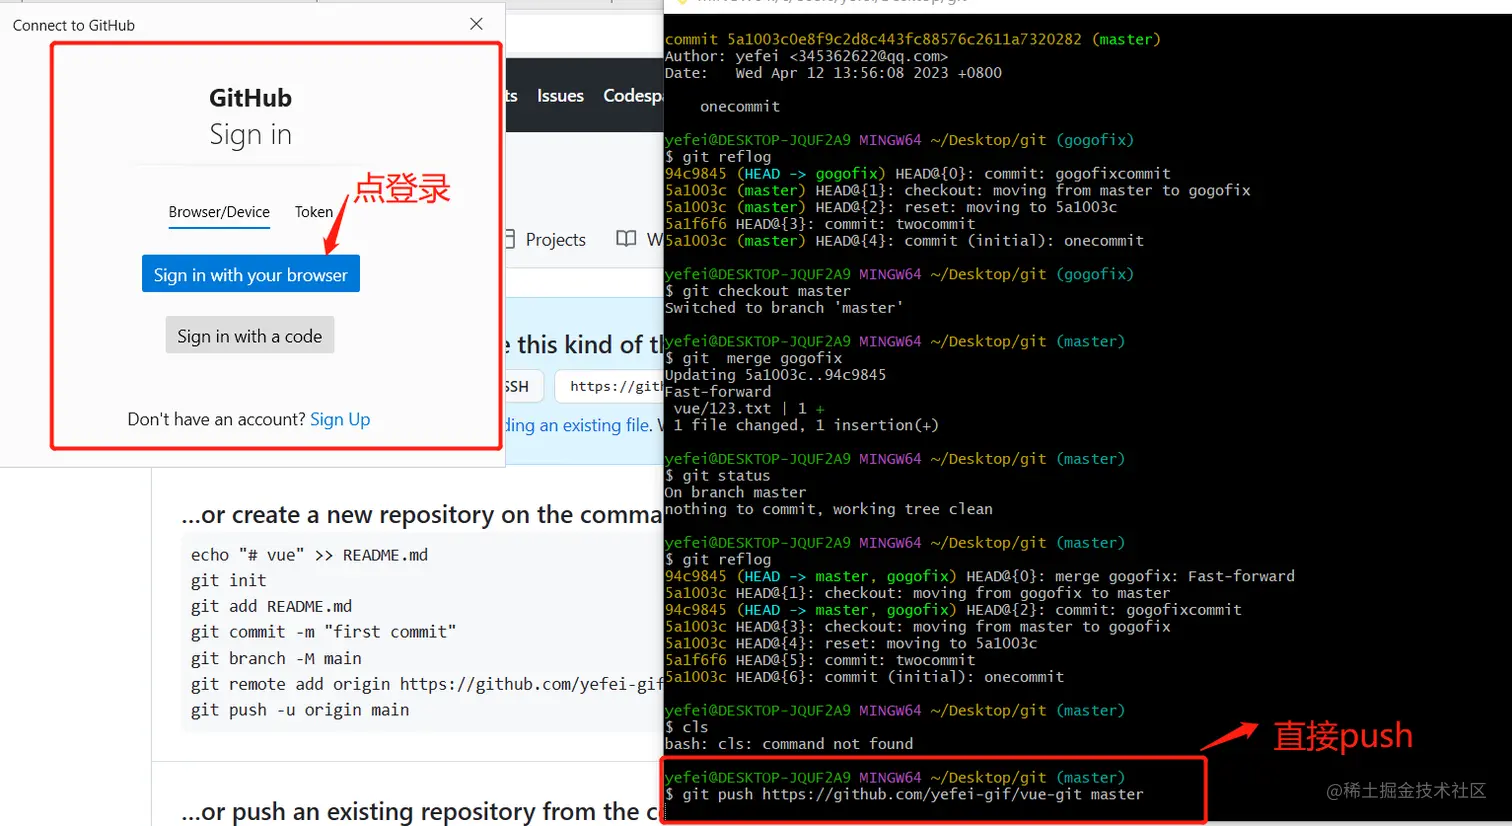This screenshot has width=1512, height=826.
Task: Click the '$ git status' terminal line
Action: 718,476
